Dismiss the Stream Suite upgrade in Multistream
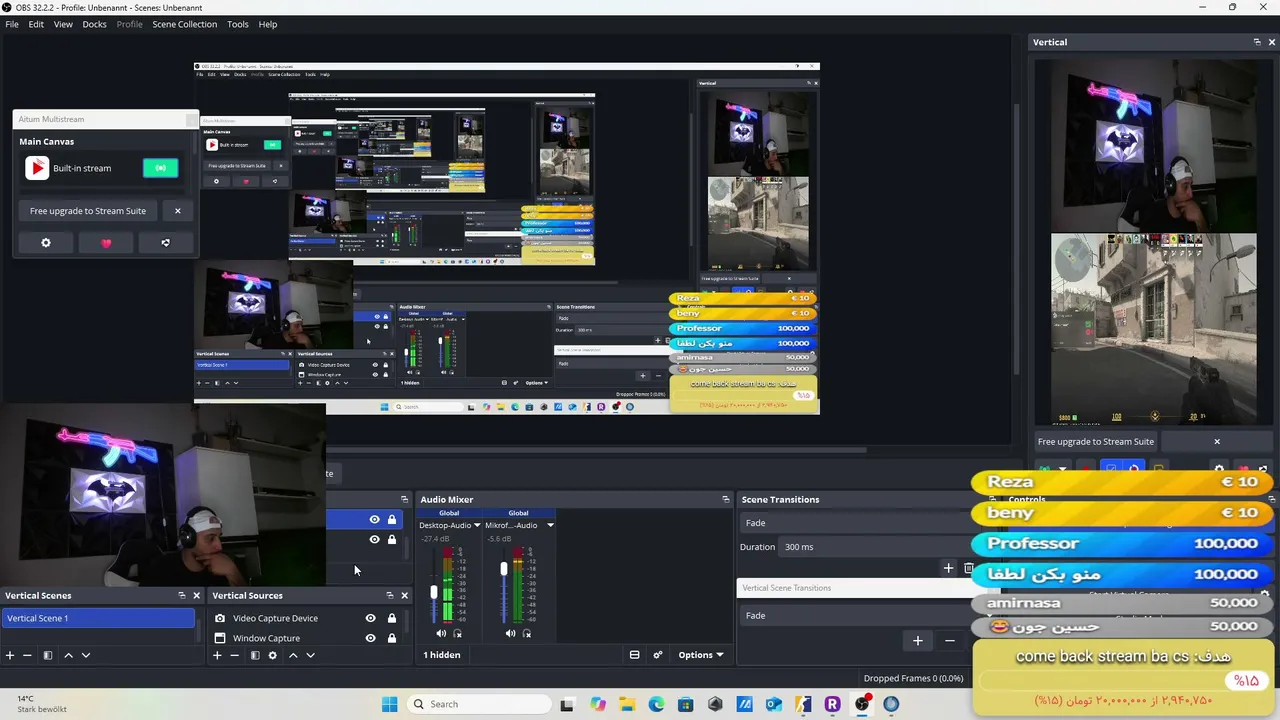This screenshot has height=720, width=1280. [x=178, y=211]
